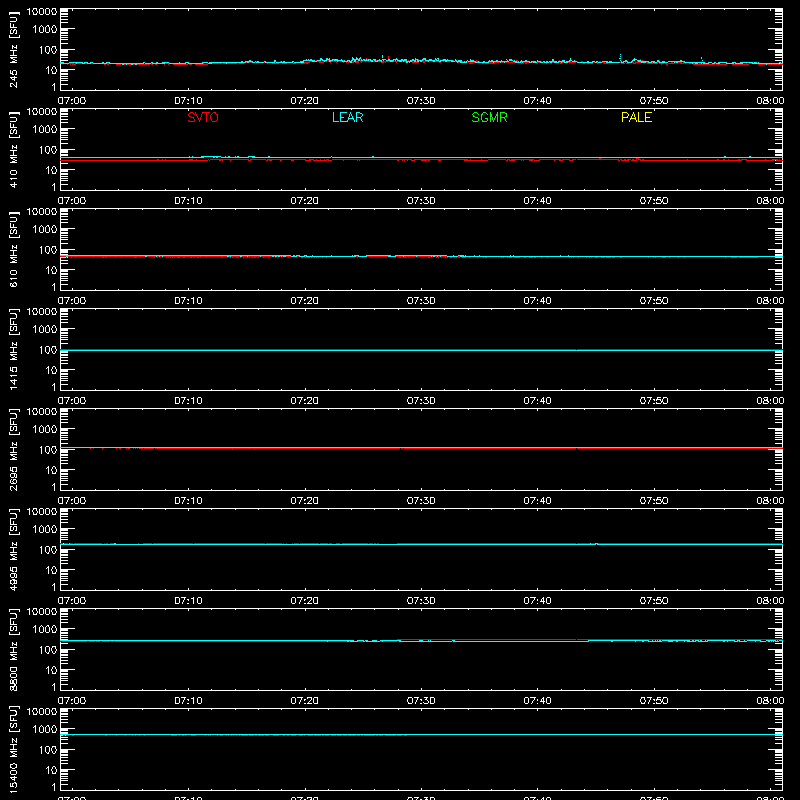Select the 610 MHz [SFU] axis label

pyautogui.click(x=14, y=249)
